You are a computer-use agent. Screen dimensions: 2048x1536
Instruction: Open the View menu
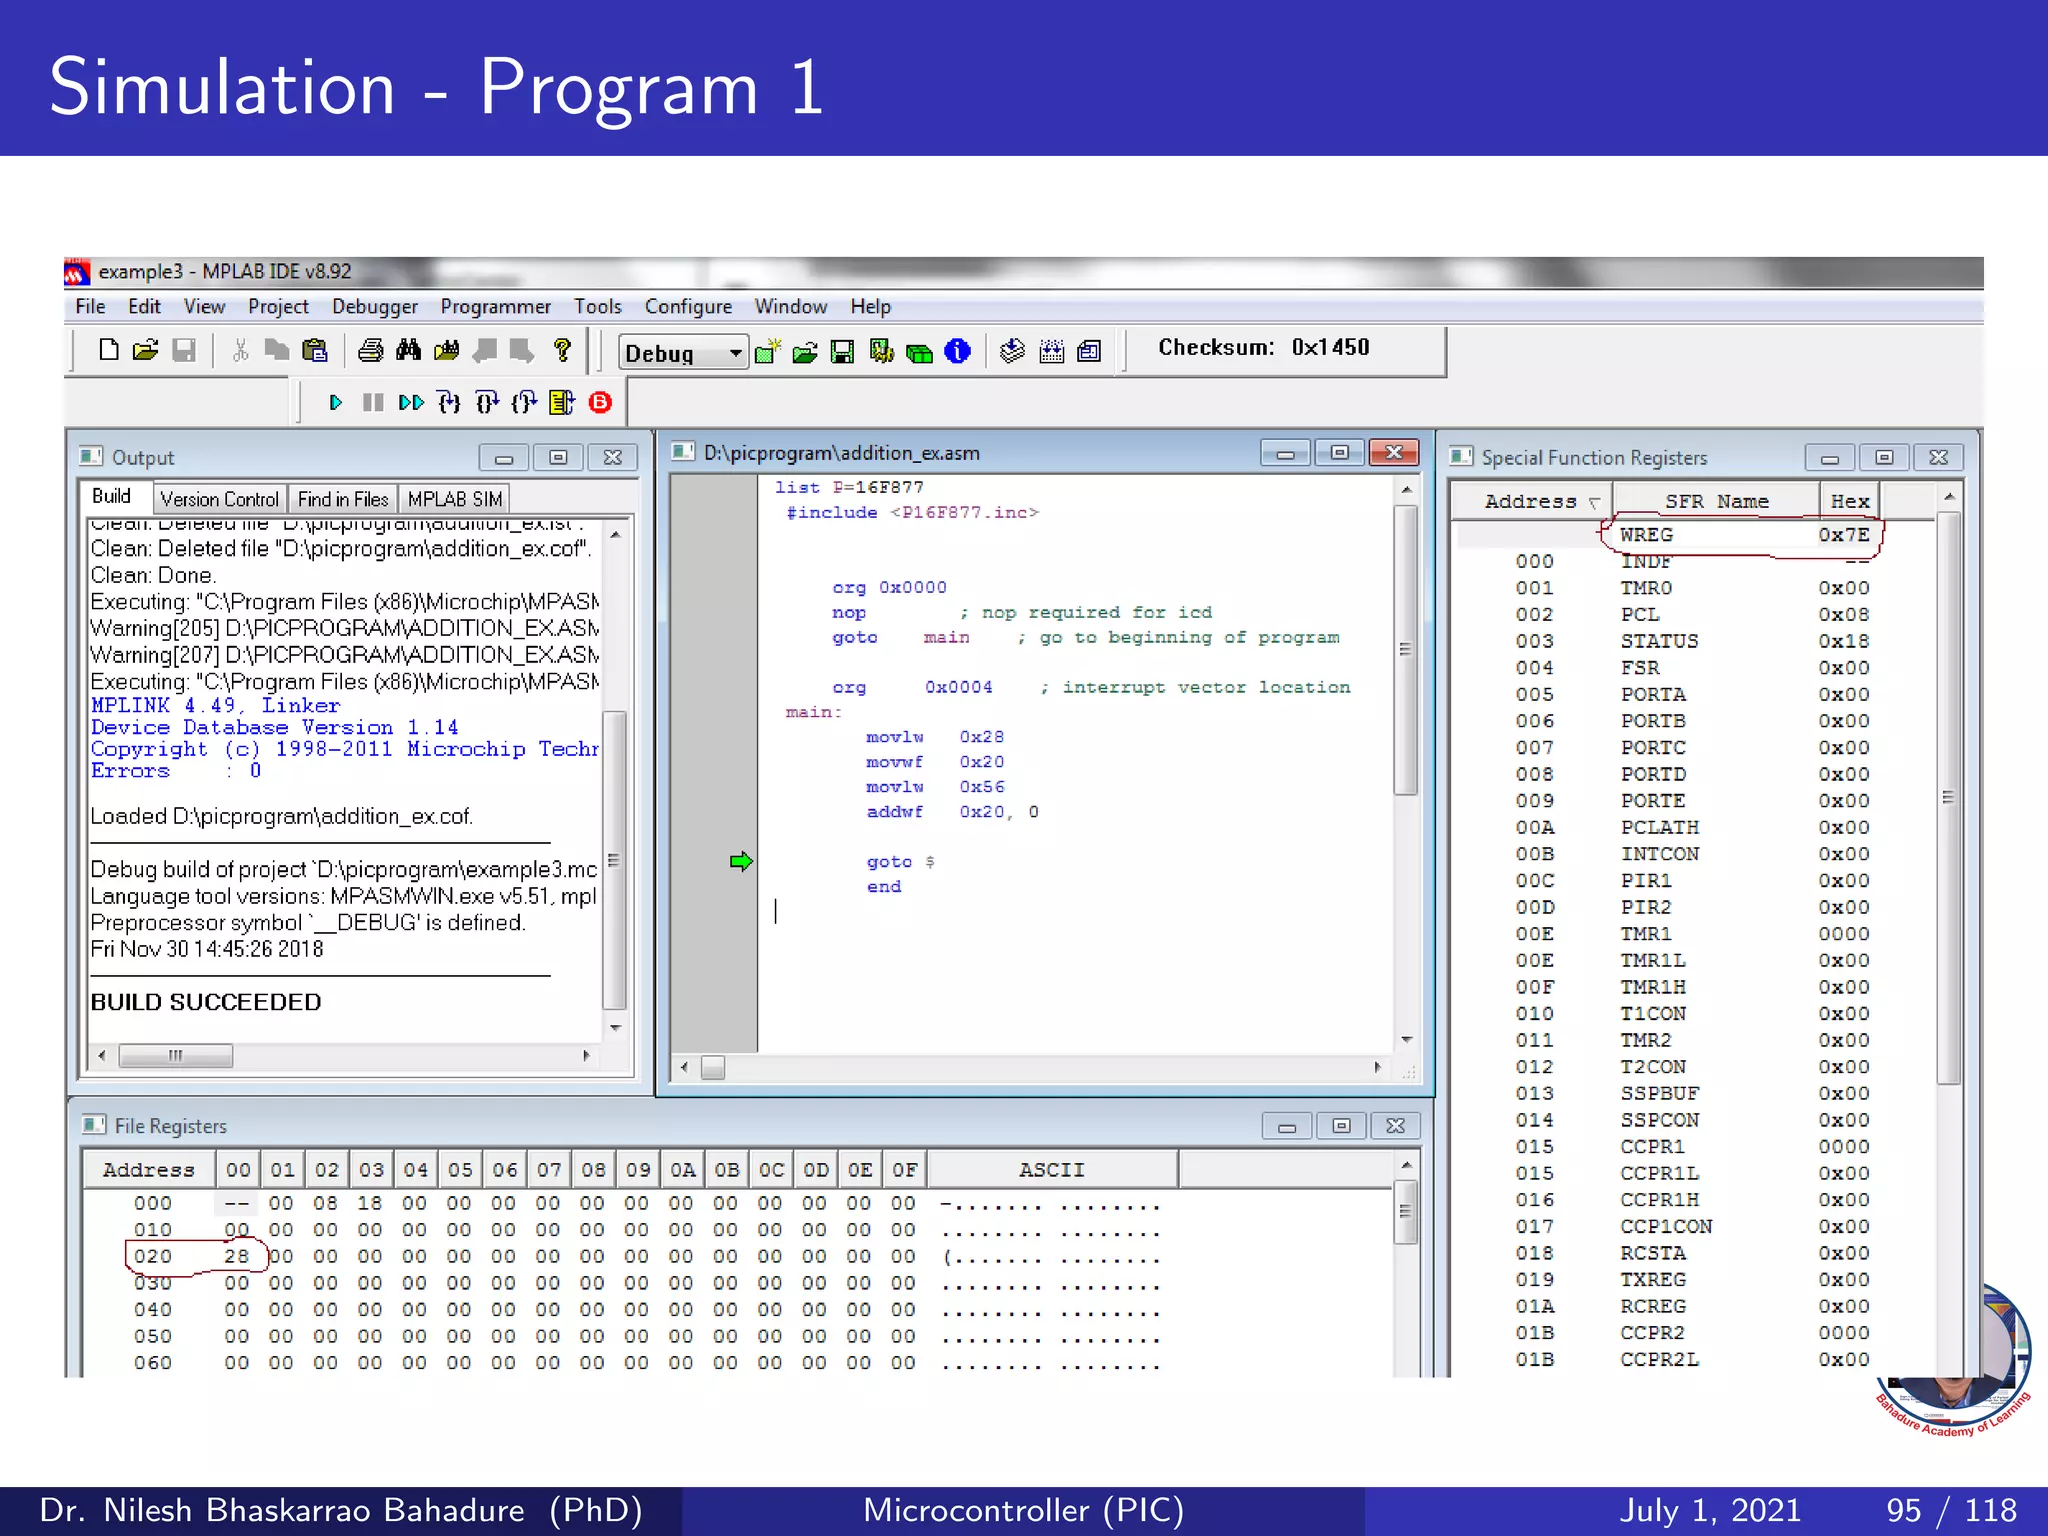click(x=204, y=307)
